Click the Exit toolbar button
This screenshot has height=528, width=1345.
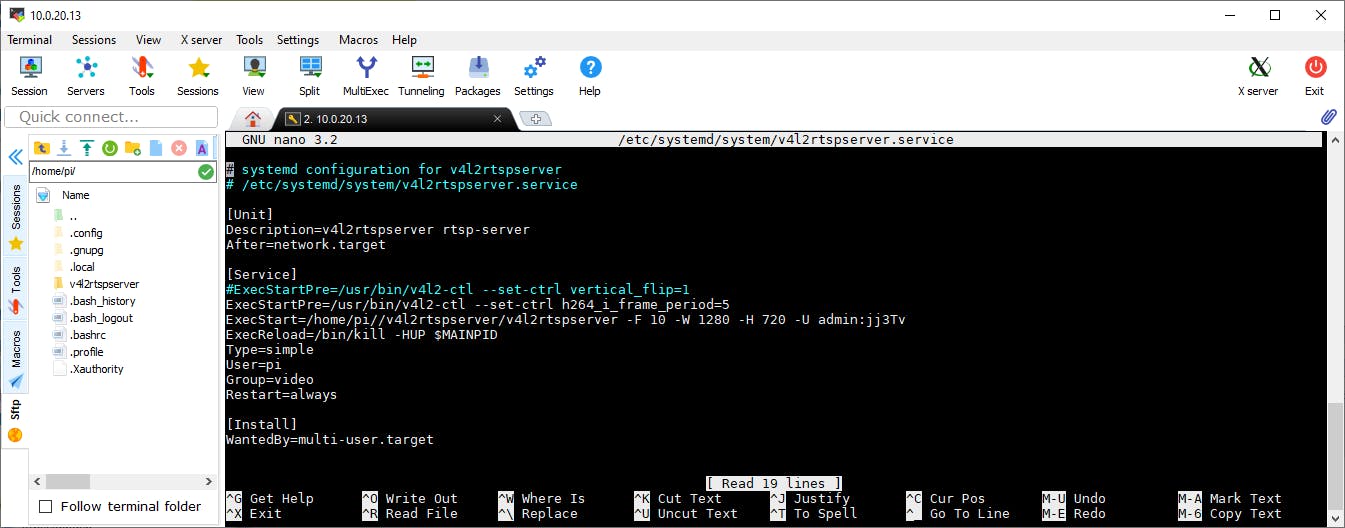click(1315, 76)
